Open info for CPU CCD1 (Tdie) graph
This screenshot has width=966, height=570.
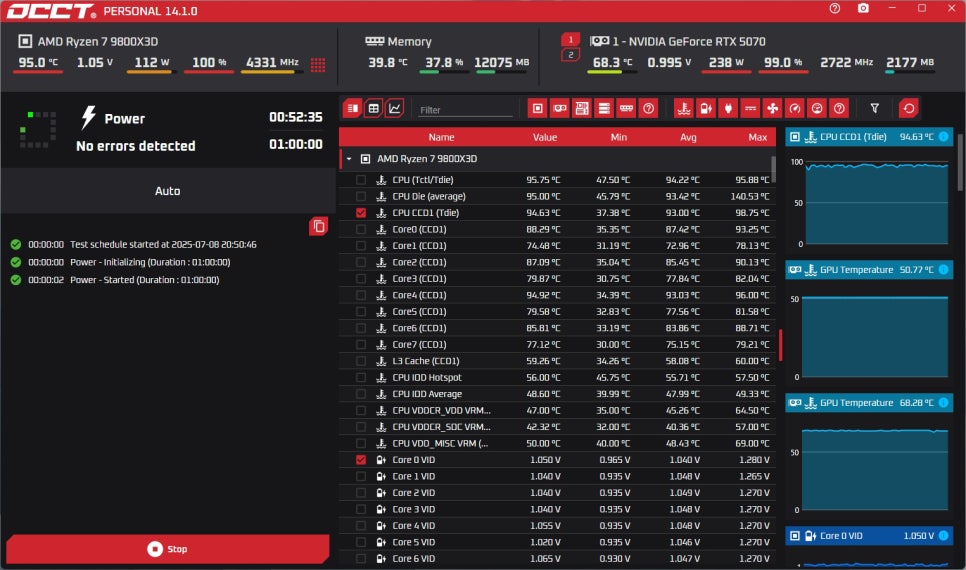pos(943,137)
